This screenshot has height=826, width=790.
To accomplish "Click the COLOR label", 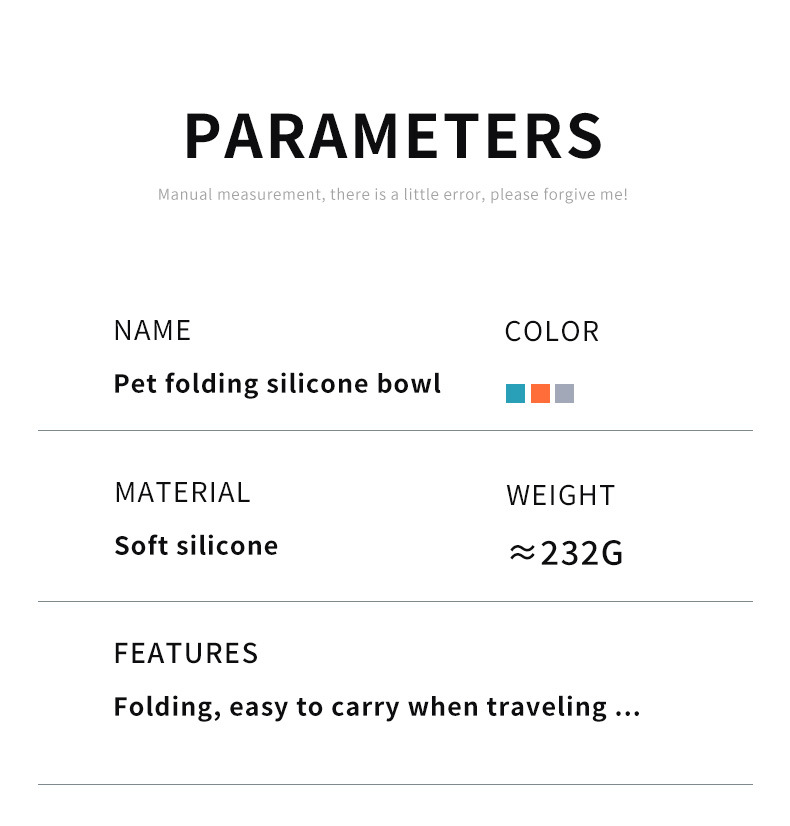I will click(x=551, y=332).
